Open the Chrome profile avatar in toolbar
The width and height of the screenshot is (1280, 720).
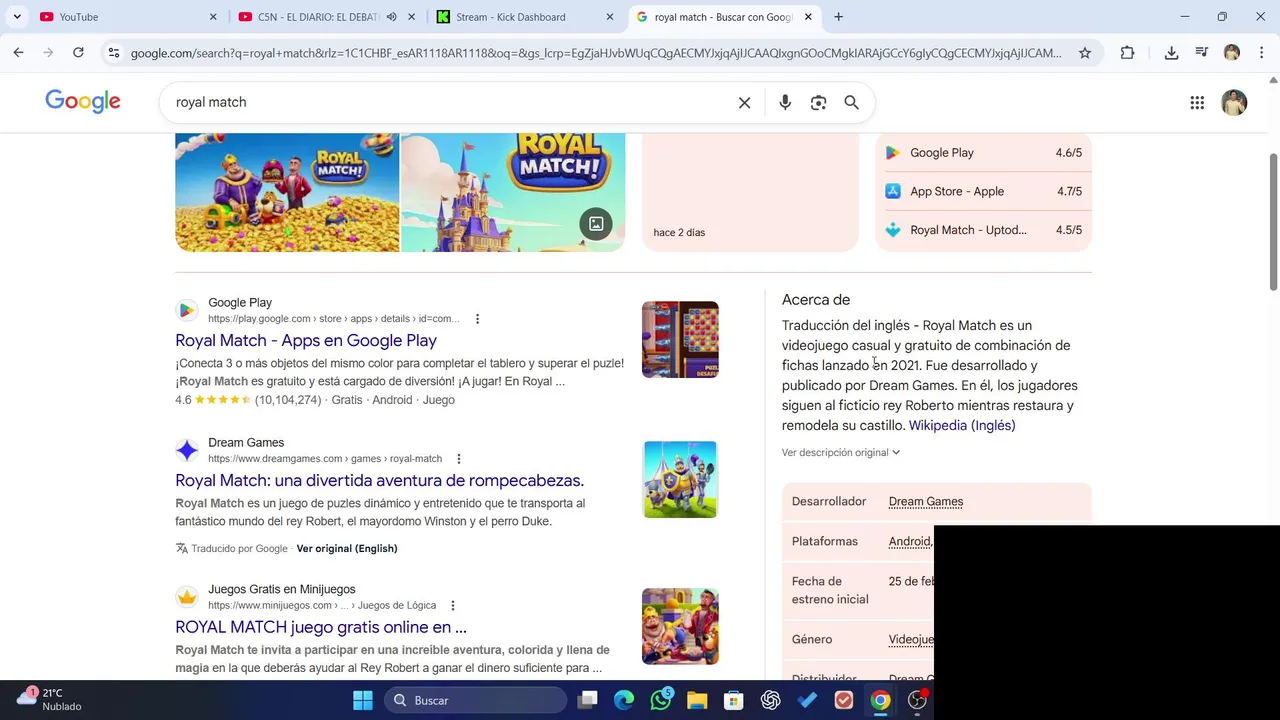pos(1232,53)
